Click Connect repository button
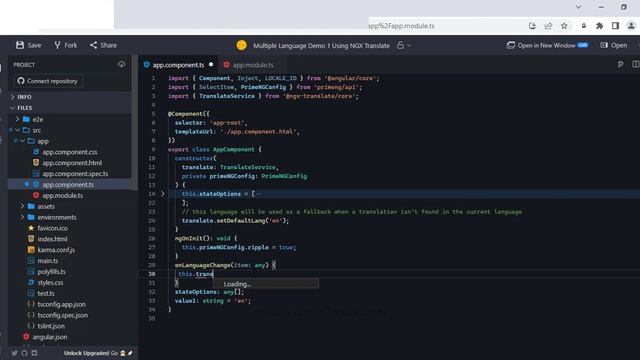Screen dimensions: 640x360 pos(48,81)
